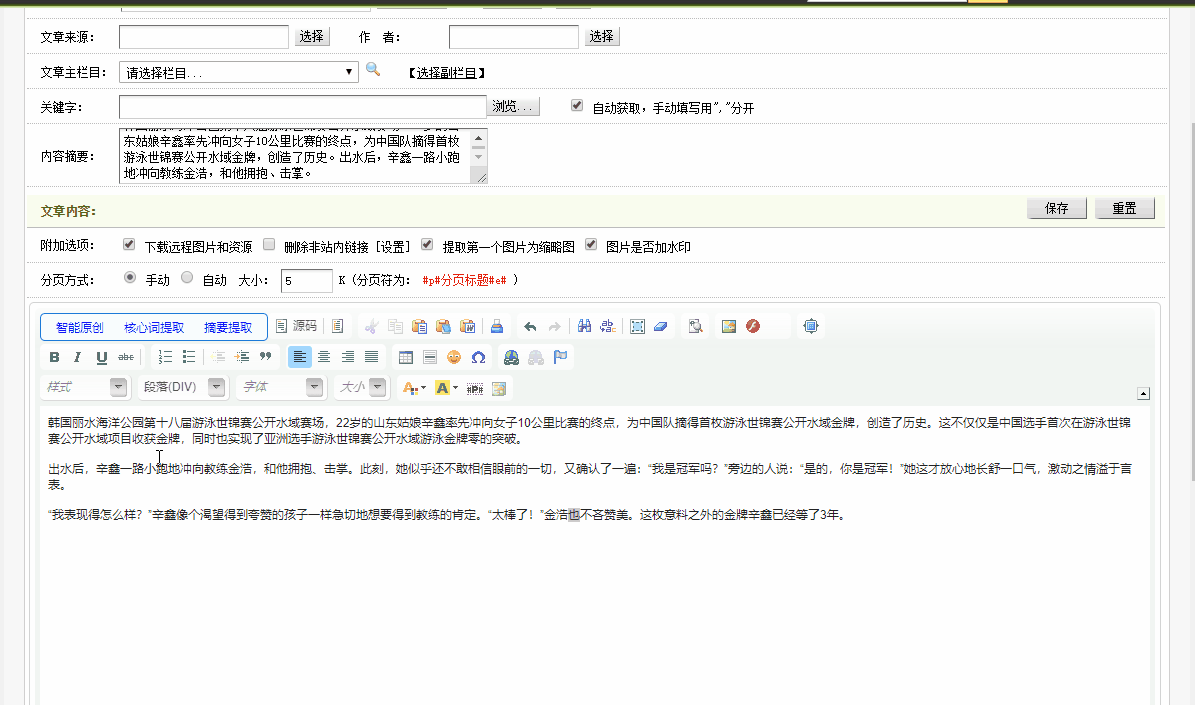Image resolution: width=1195 pixels, height=705 pixels.
Task: Justify text alignment
Action: point(371,357)
